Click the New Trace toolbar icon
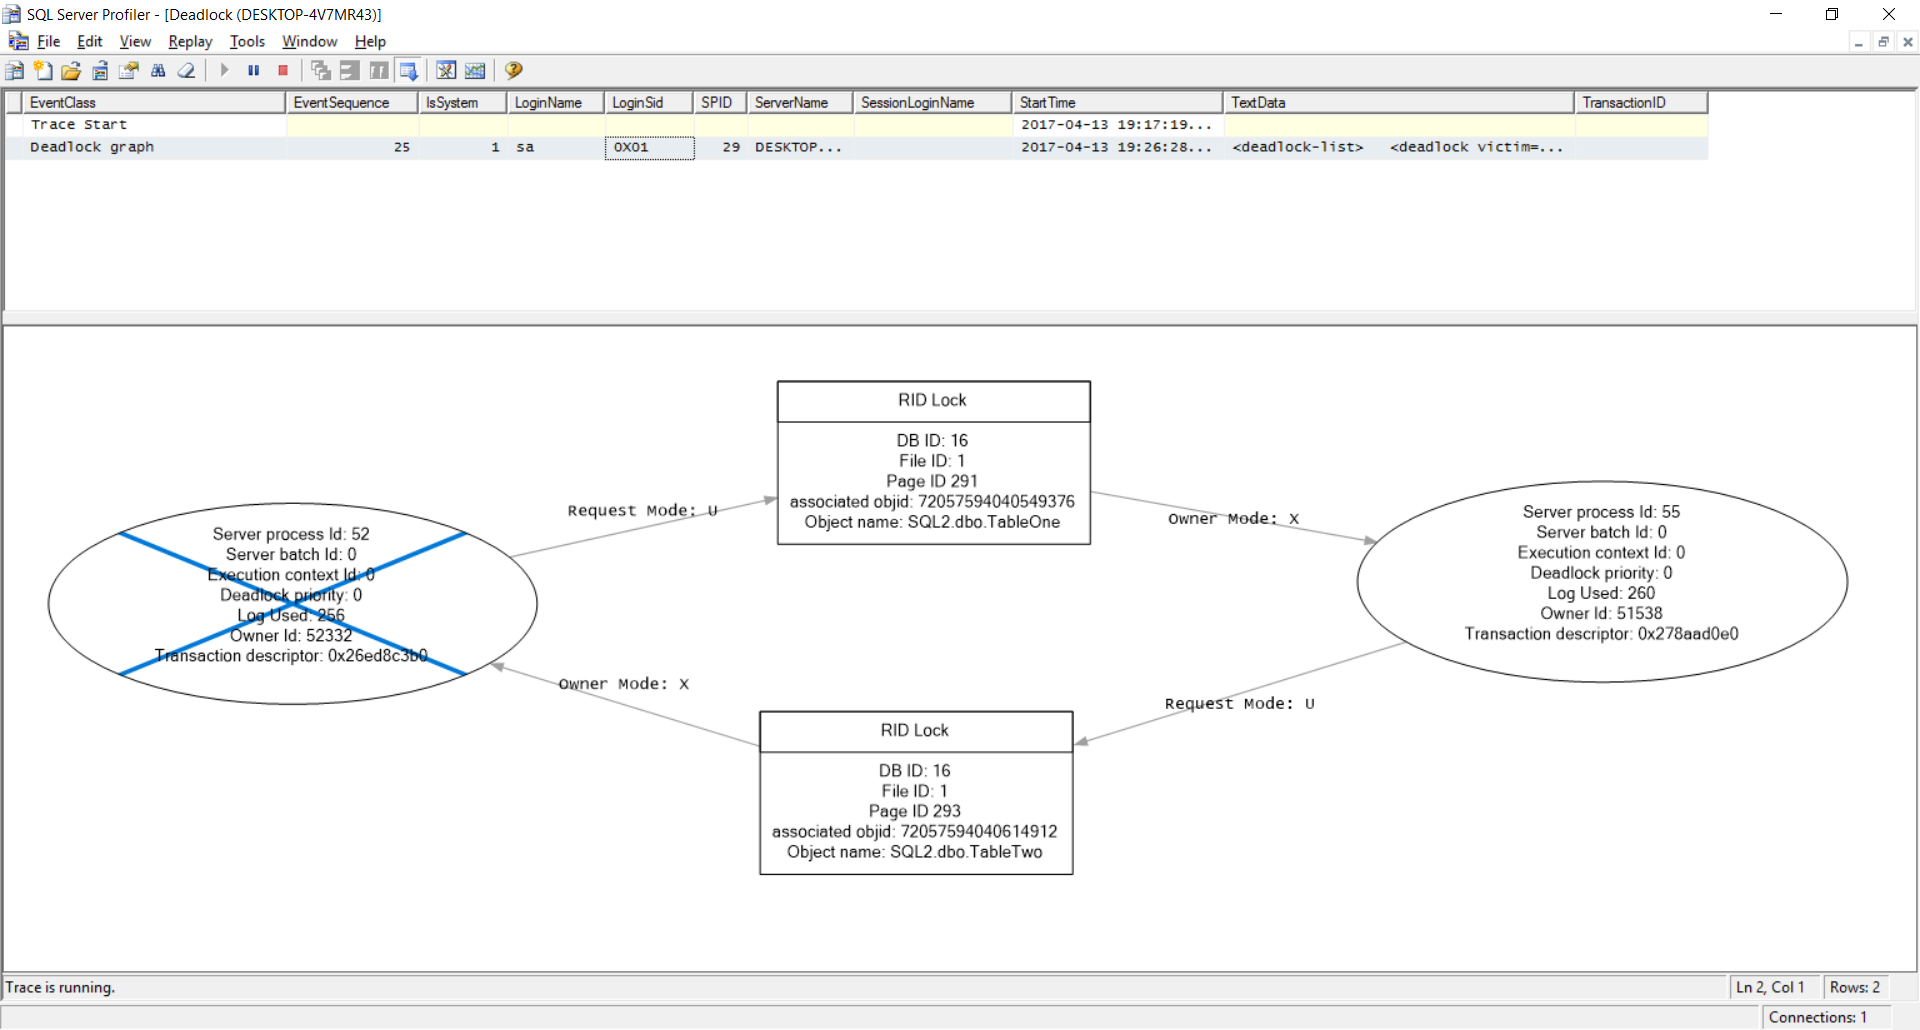Viewport: 1920px width, 1030px height. point(14,71)
